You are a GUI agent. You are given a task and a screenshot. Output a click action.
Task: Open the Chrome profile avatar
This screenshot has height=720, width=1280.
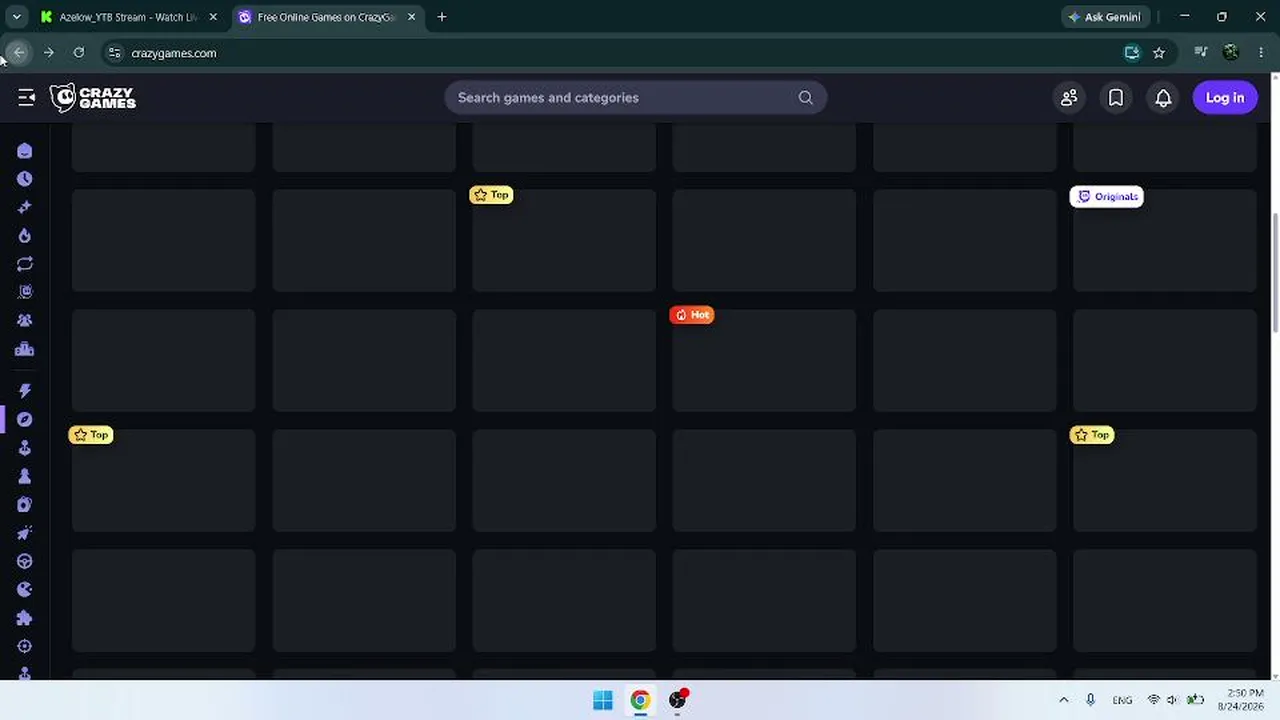point(1231,53)
